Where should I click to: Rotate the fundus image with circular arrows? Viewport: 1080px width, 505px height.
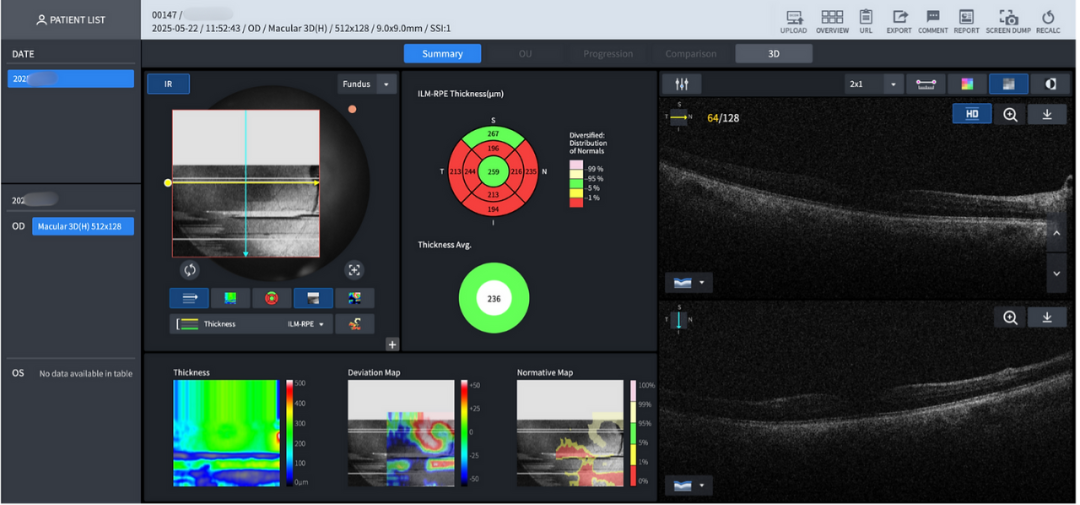point(190,269)
